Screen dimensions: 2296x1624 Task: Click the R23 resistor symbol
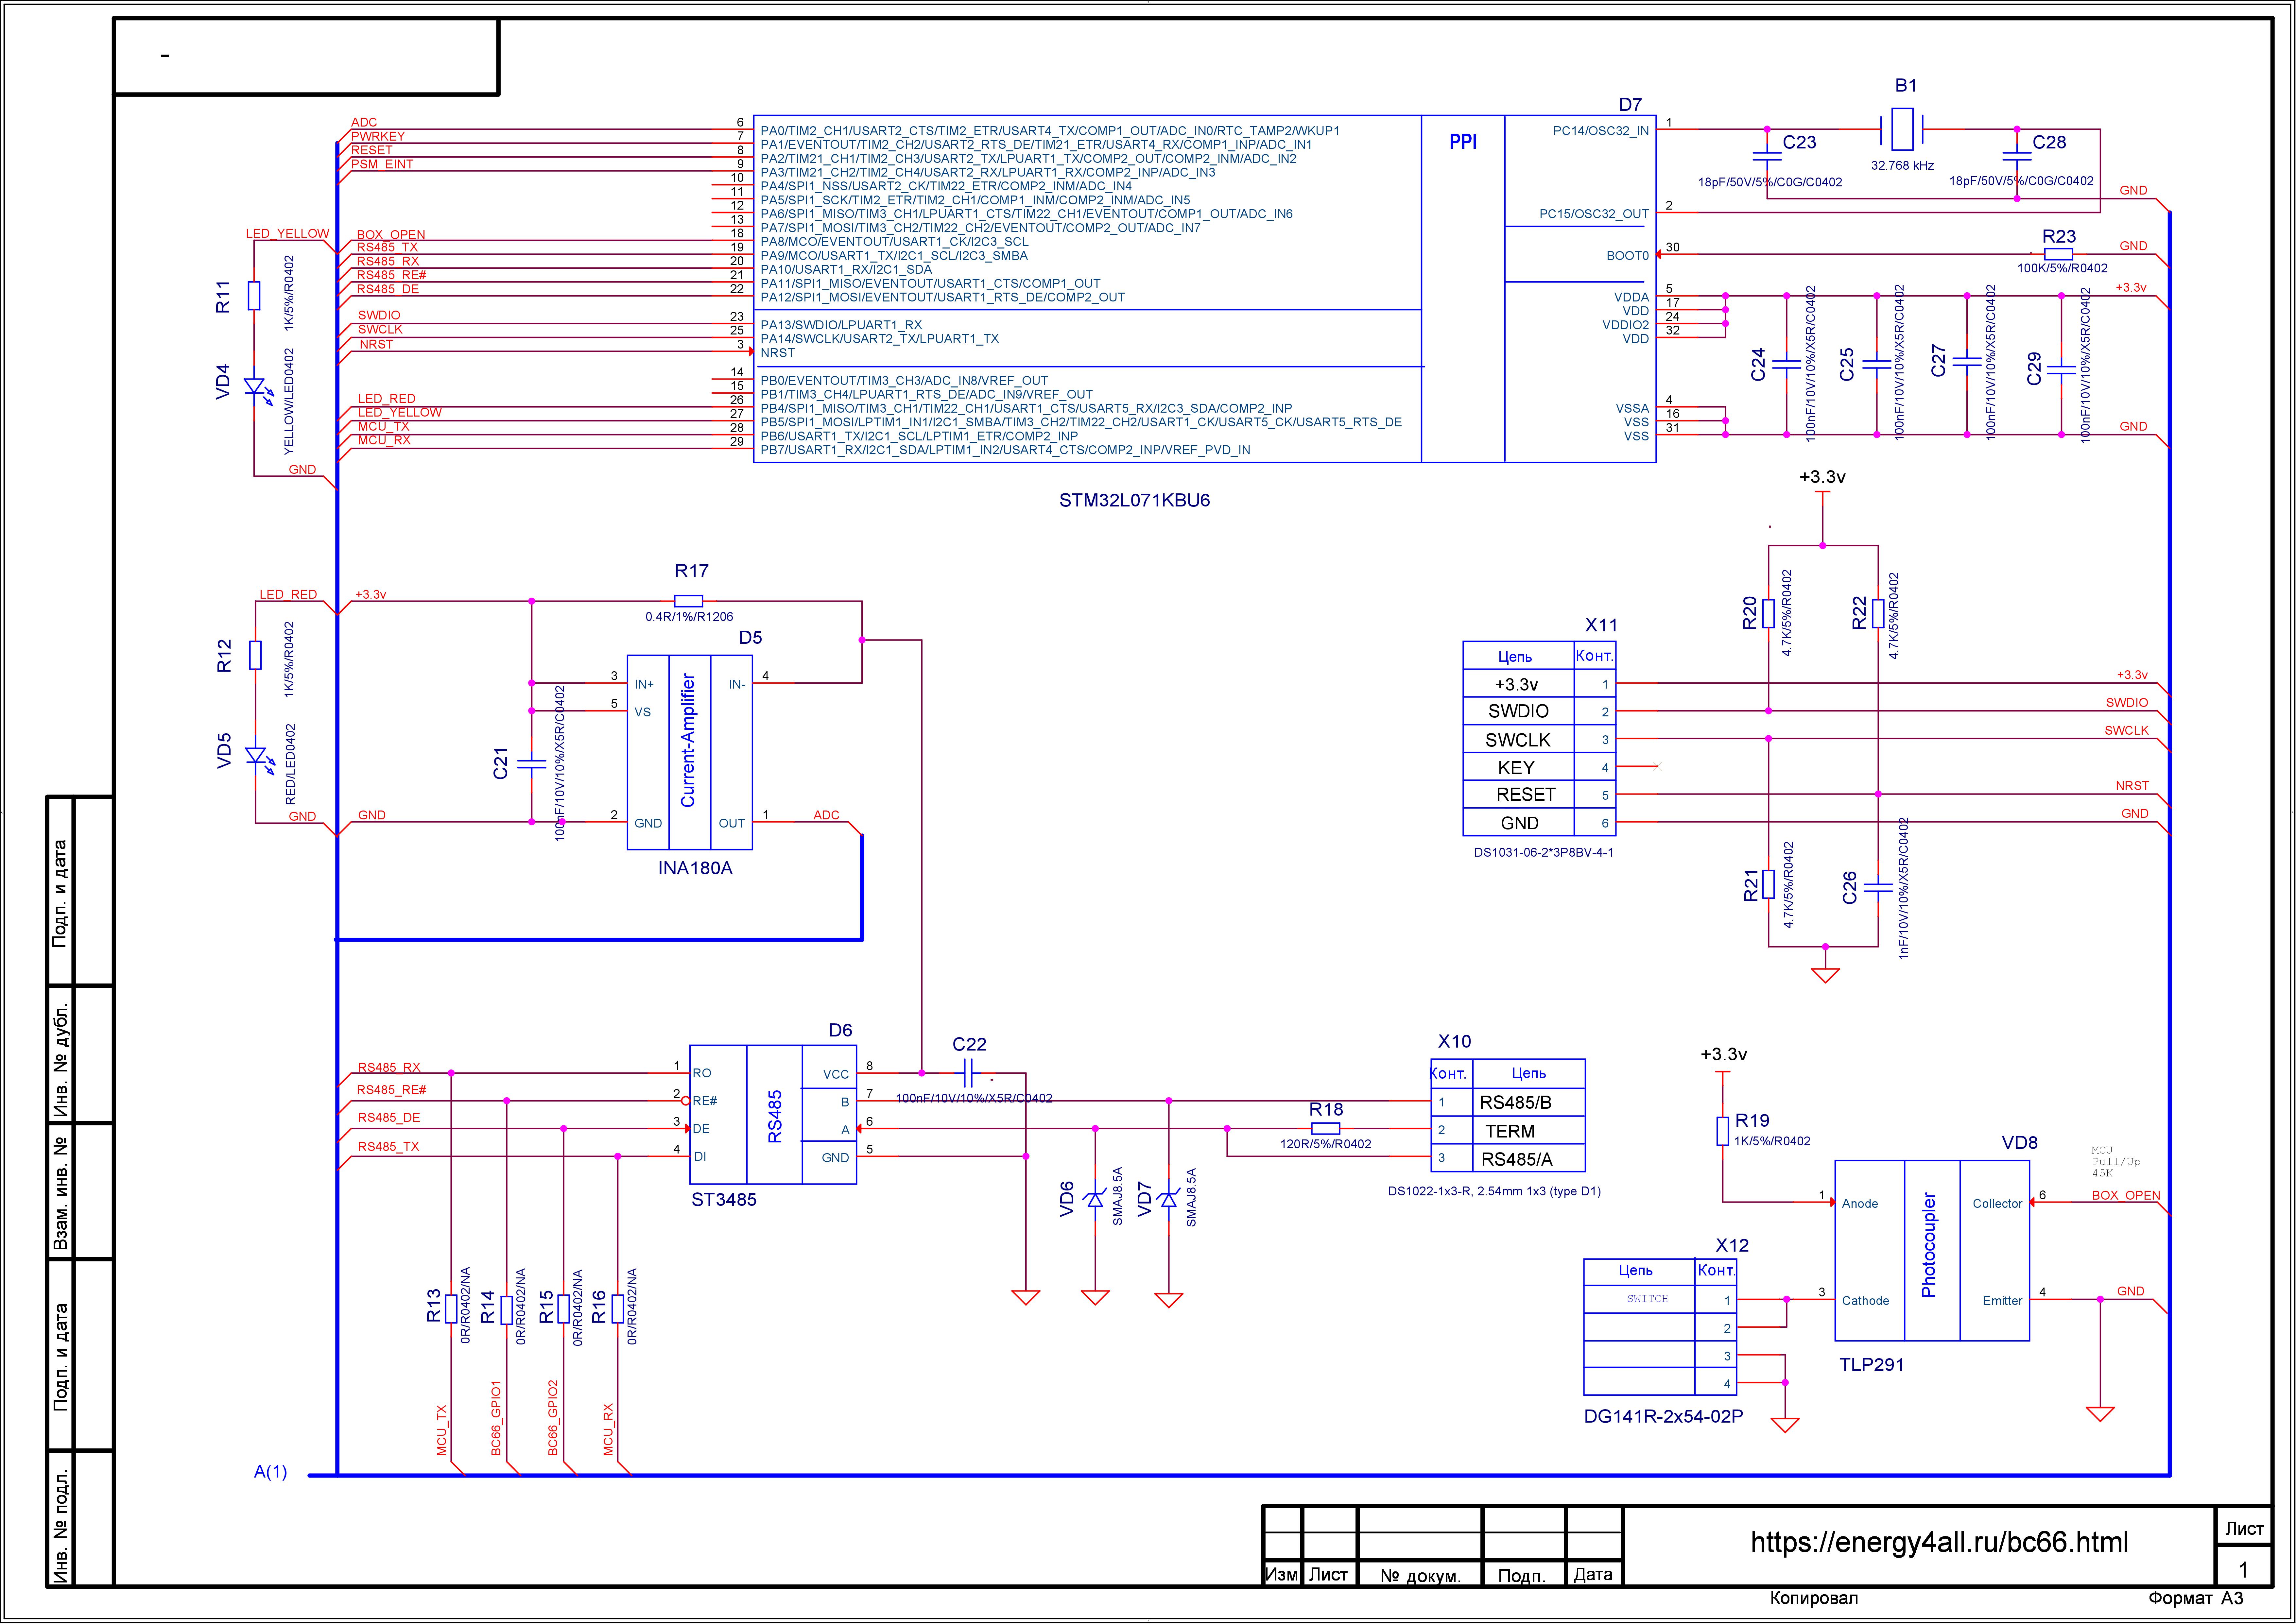(x=2058, y=254)
